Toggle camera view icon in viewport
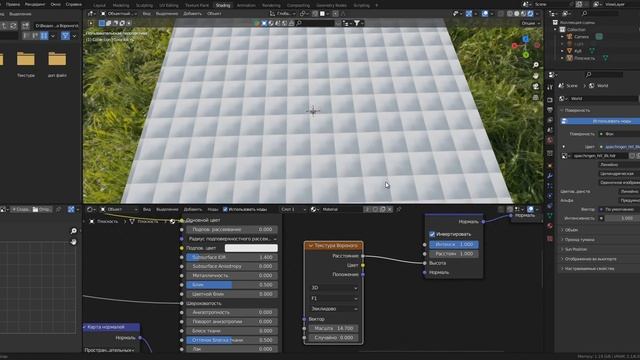 [x=536, y=87]
